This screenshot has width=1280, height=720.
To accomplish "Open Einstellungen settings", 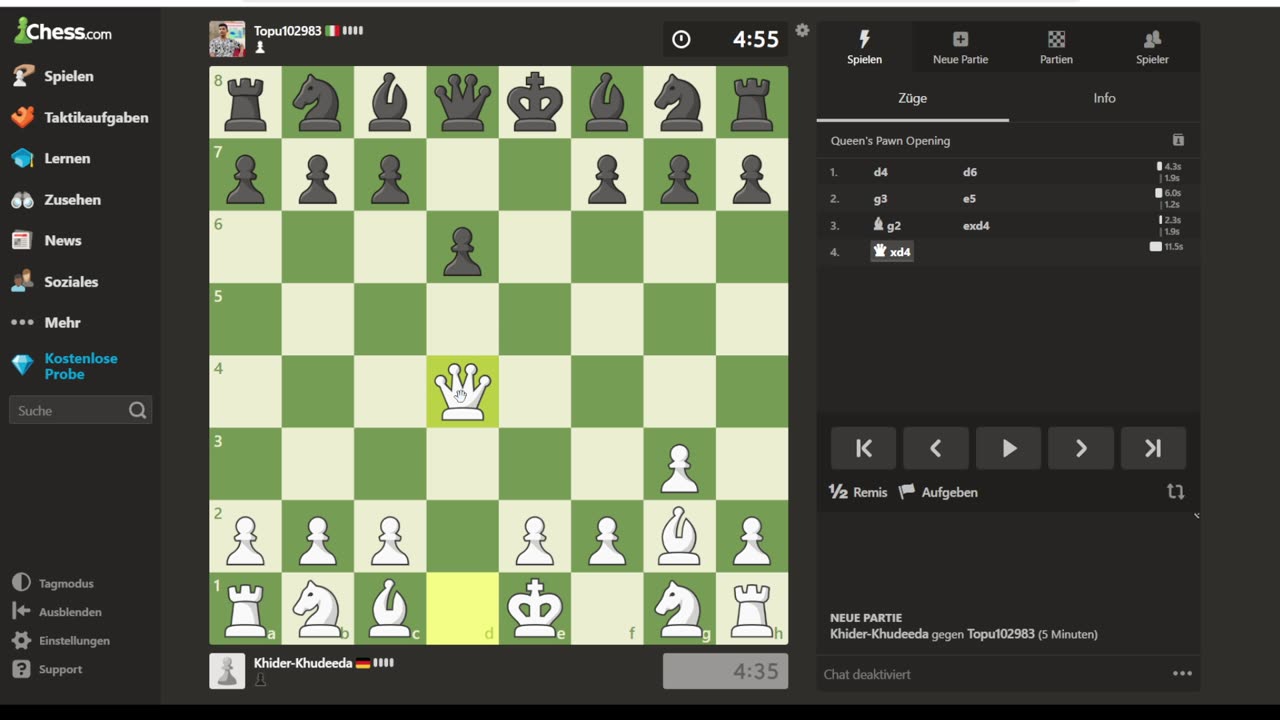I will [60, 640].
